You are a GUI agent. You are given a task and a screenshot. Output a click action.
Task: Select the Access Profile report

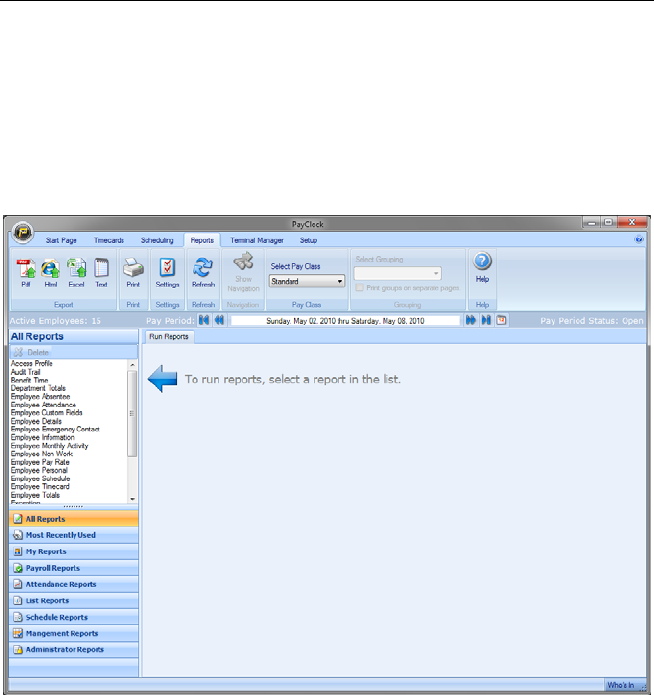tap(31, 363)
